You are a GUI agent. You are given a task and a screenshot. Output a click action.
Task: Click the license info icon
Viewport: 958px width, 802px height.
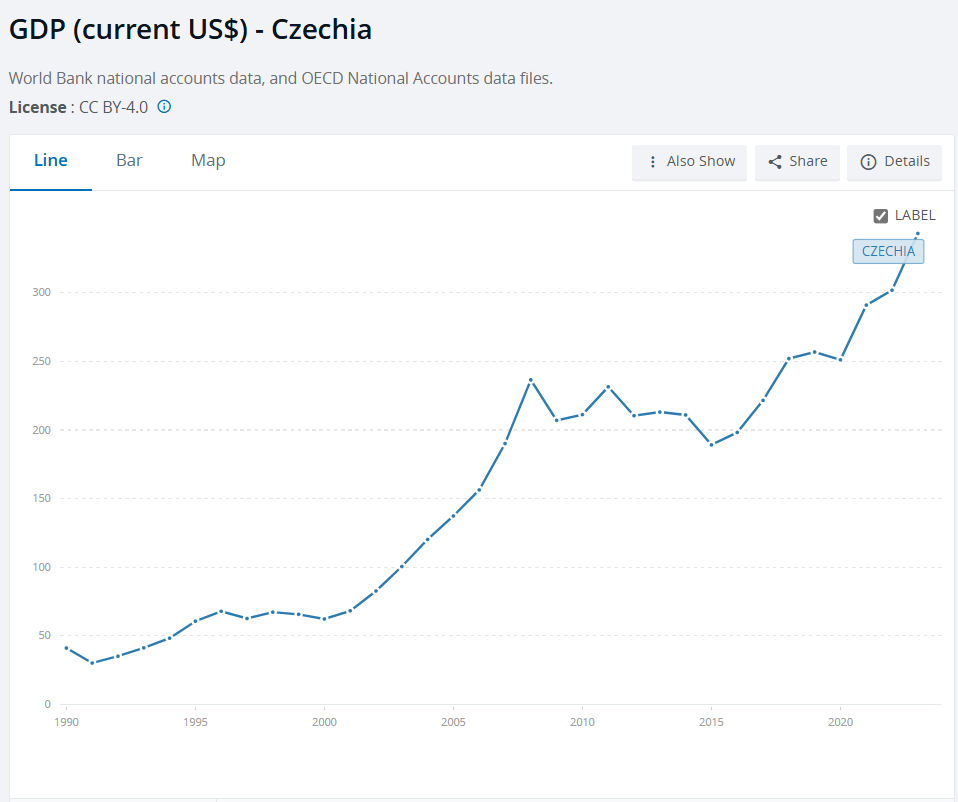[x=165, y=106]
